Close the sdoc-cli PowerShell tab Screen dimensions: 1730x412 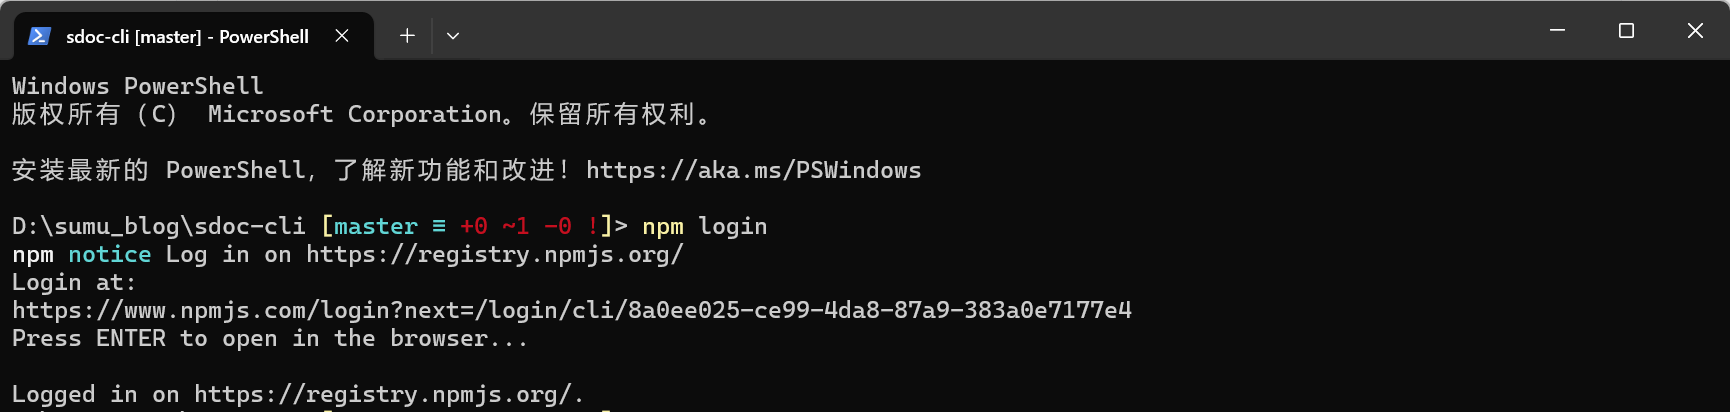point(342,36)
